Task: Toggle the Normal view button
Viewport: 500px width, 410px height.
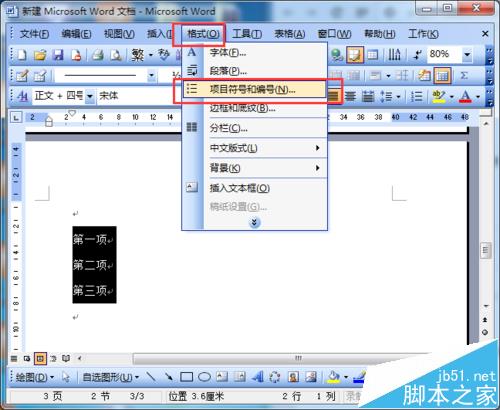Action: 14,359
